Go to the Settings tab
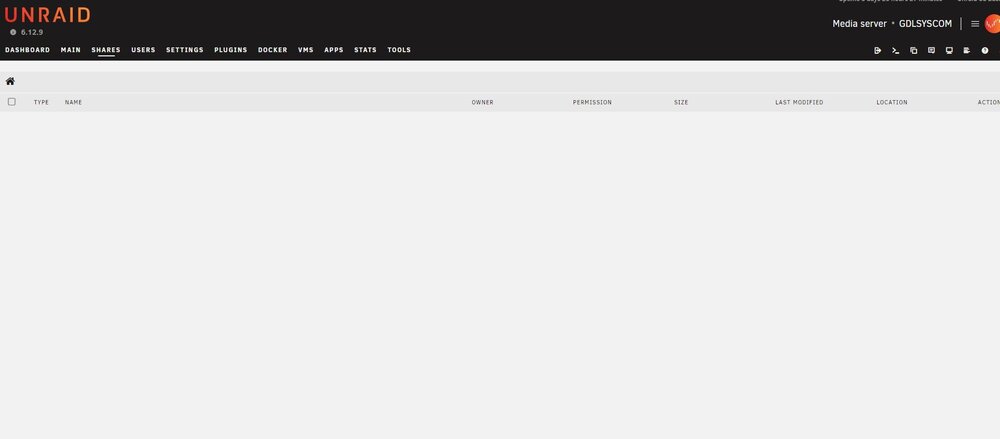The width and height of the screenshot is (1000, 439). click(185, 50)
